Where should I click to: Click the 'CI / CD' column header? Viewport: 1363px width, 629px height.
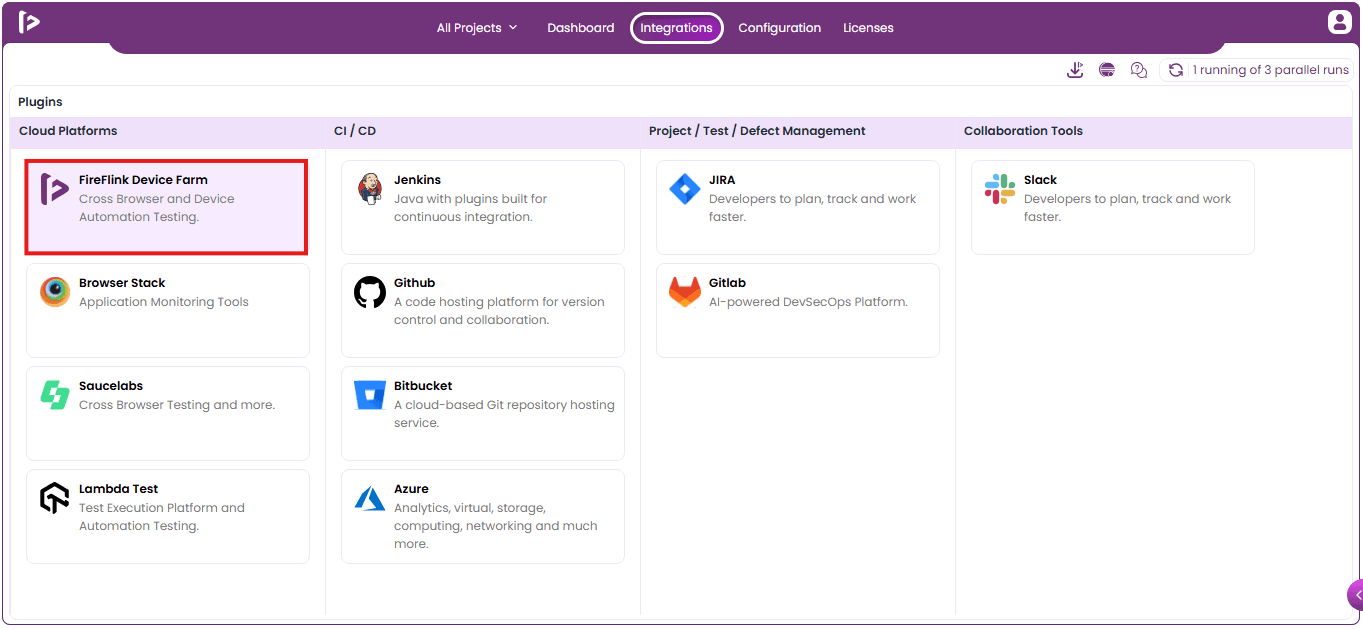pos(355,131)
